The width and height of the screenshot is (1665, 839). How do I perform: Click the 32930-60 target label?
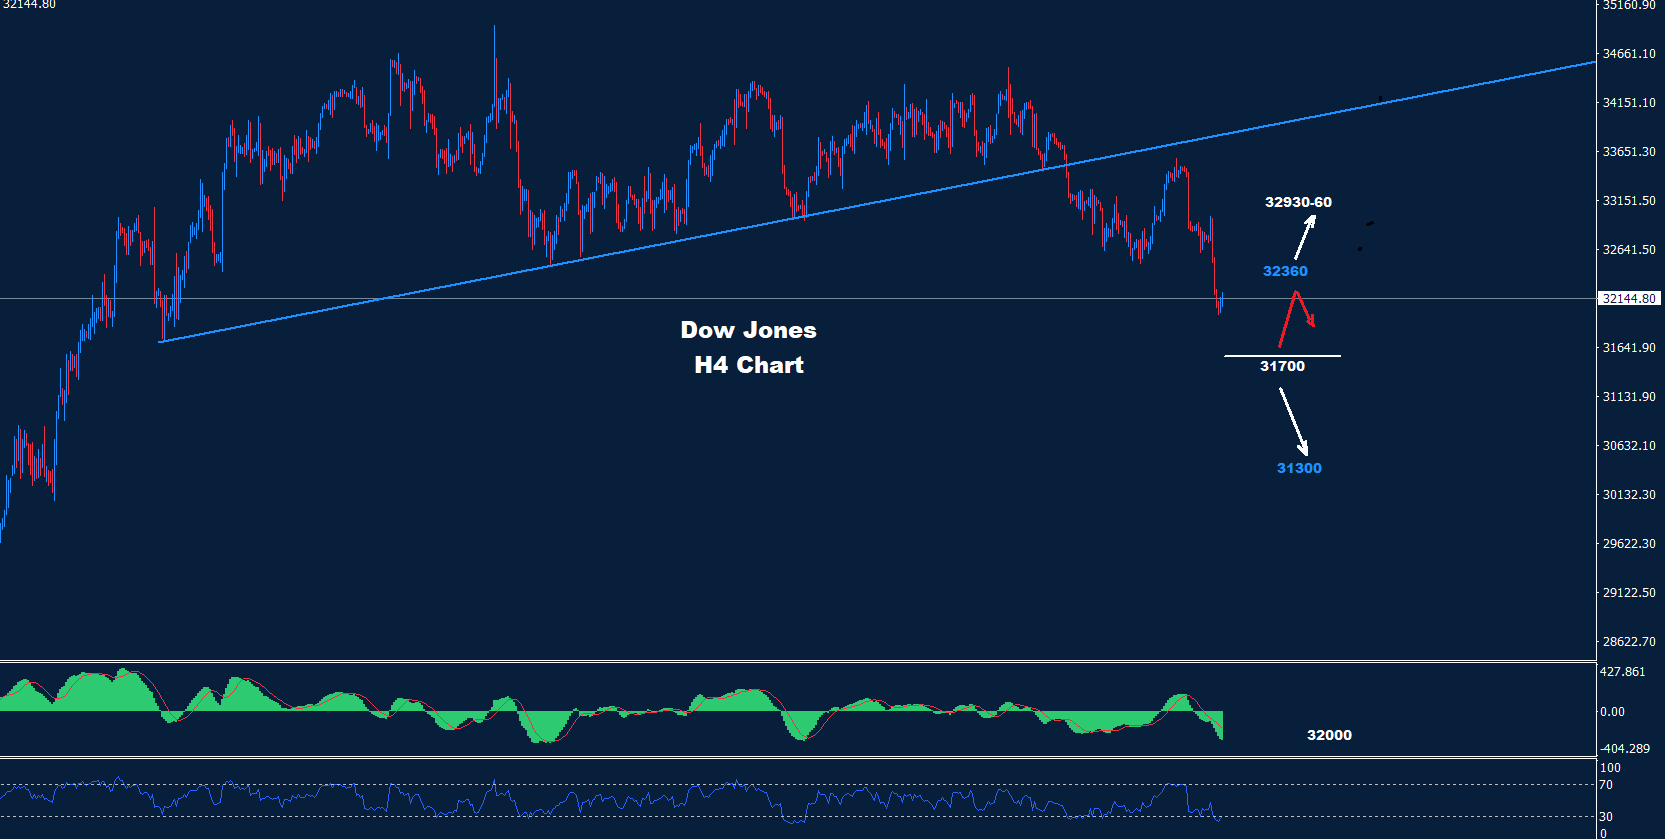click(x=1298, y=202)
